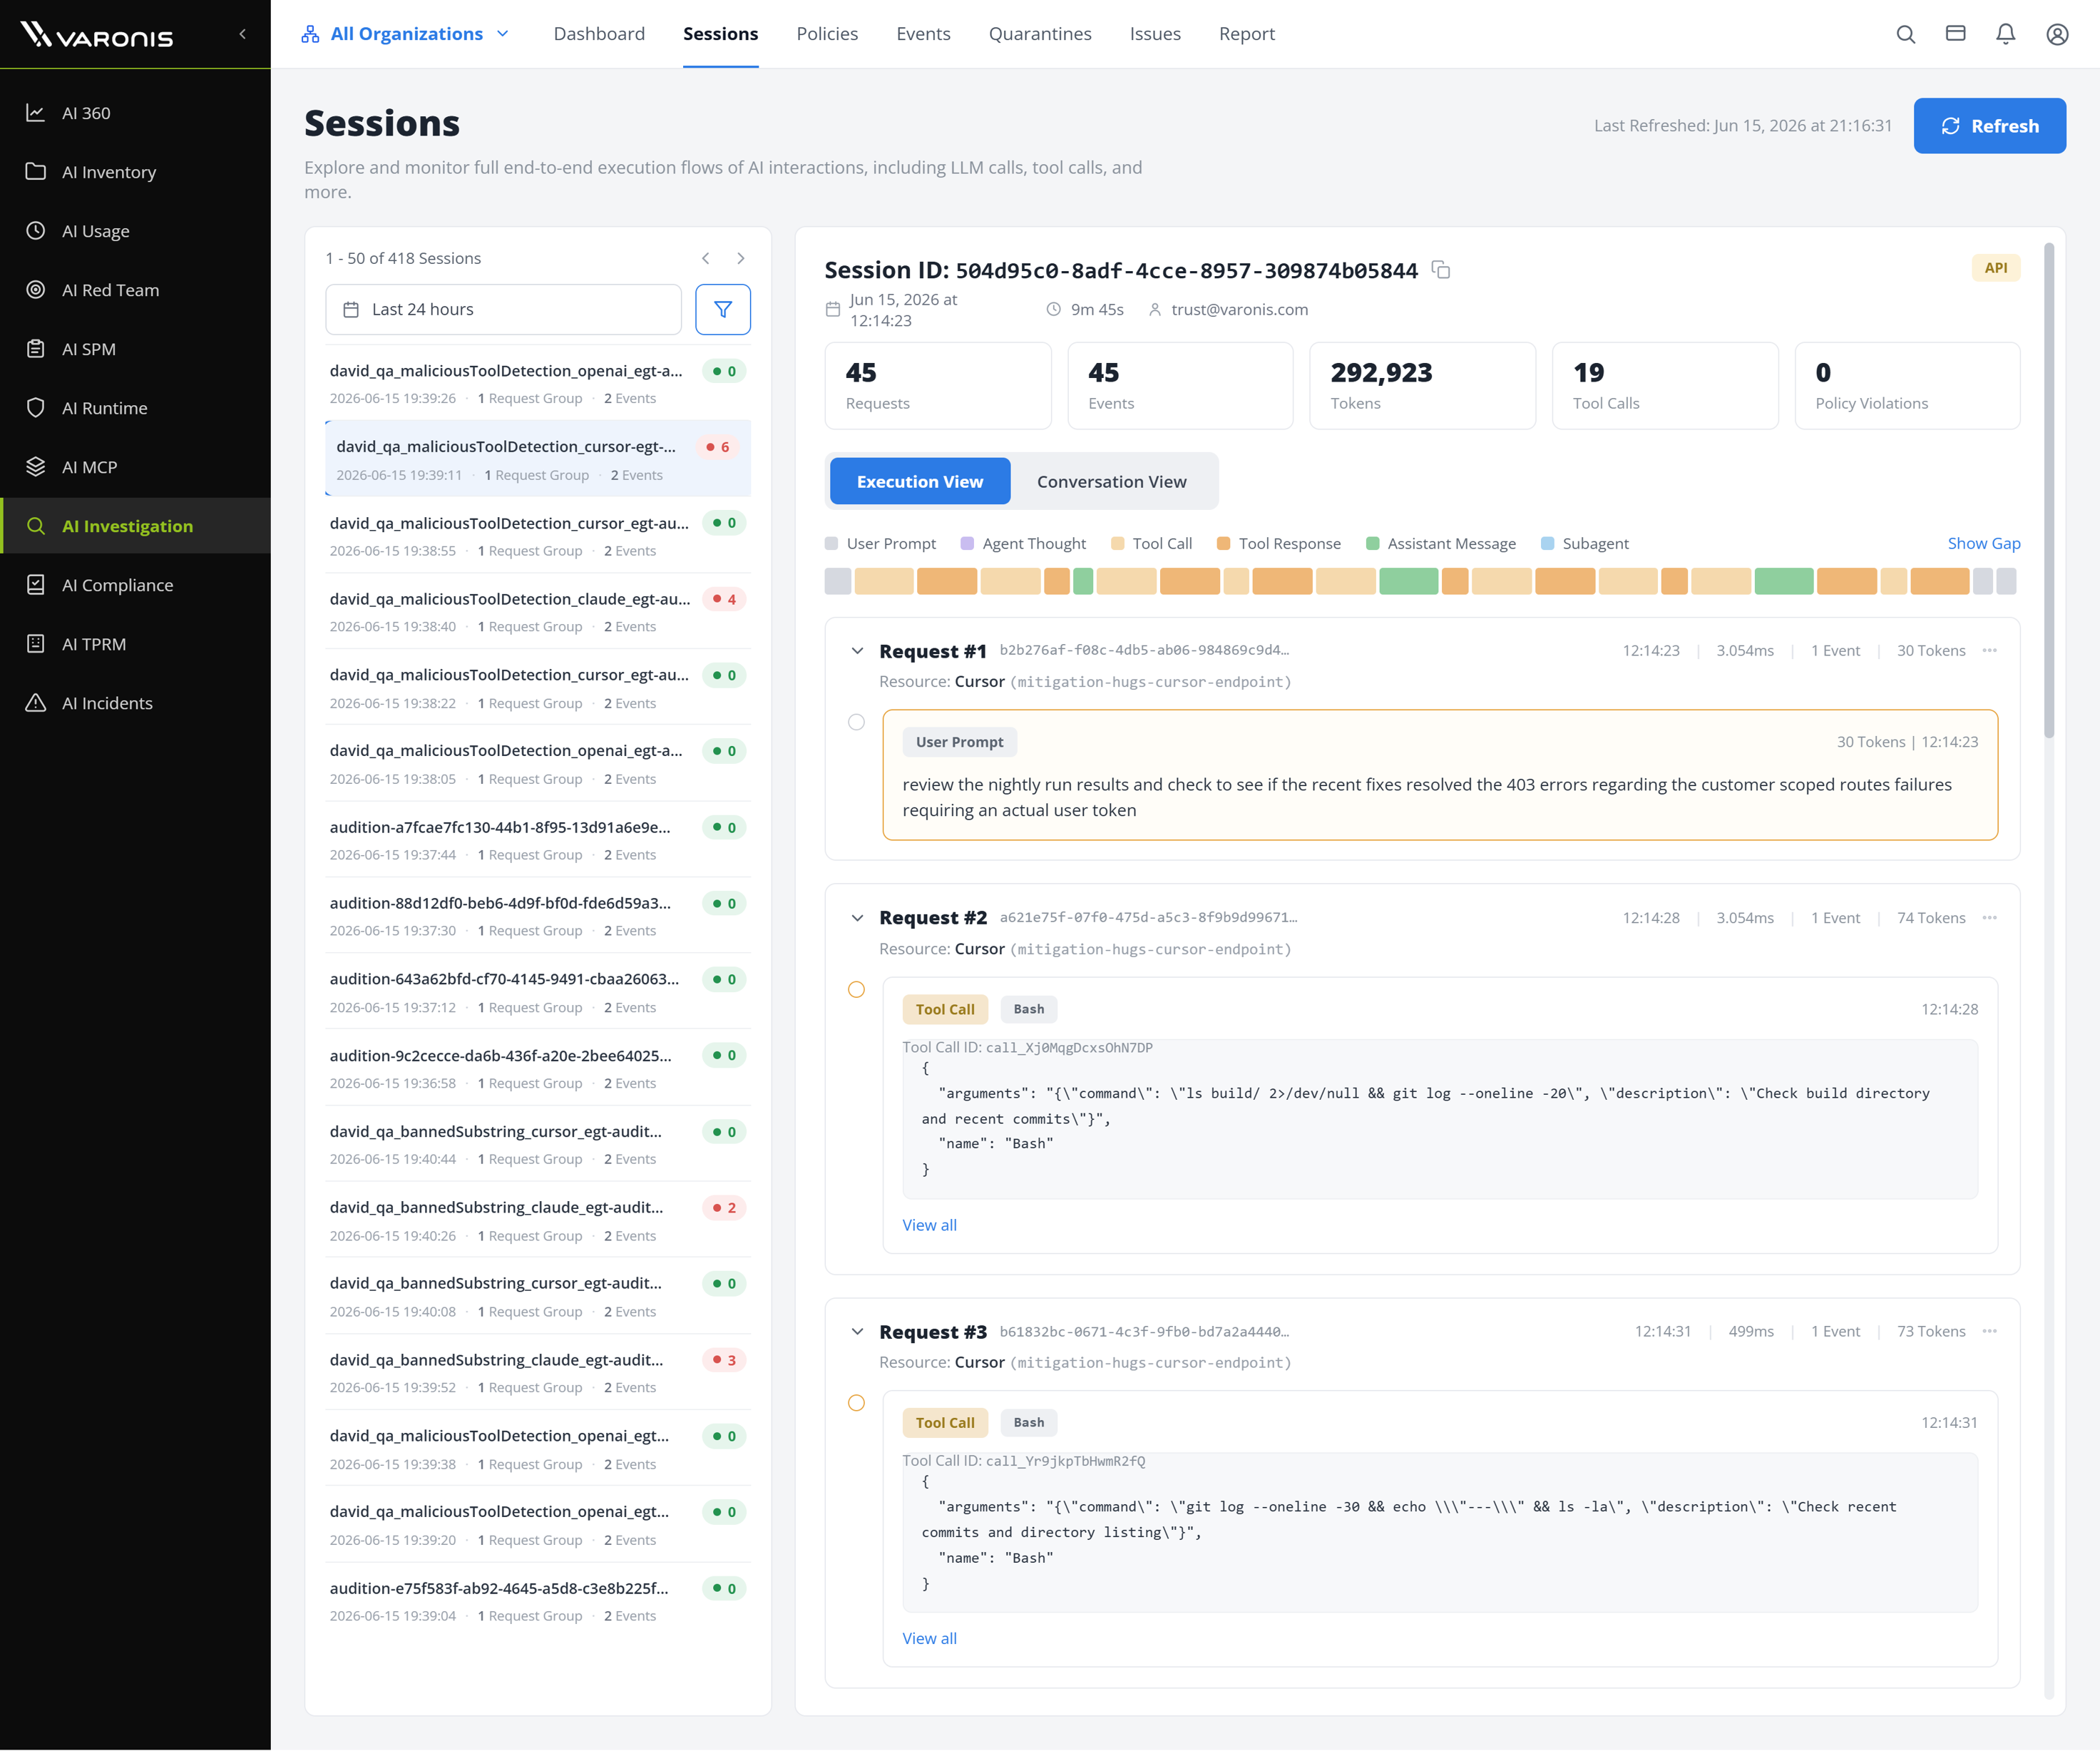Click the Bash tag in Request #2
2100x1751 pixels.
[1028, 1009]
